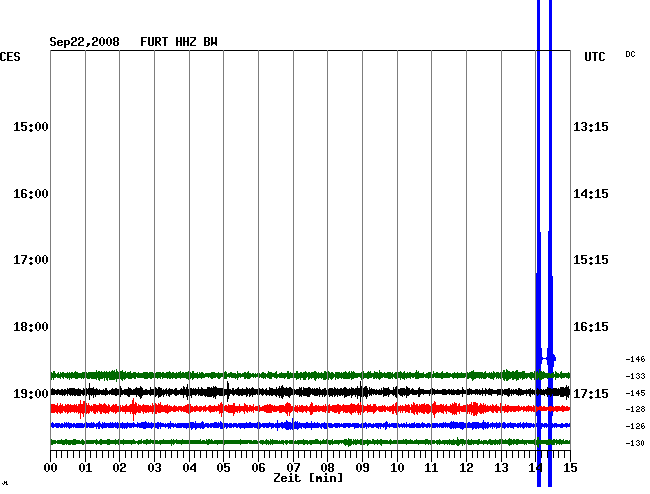Click the 17:15 UTC time label

point(591,393)
